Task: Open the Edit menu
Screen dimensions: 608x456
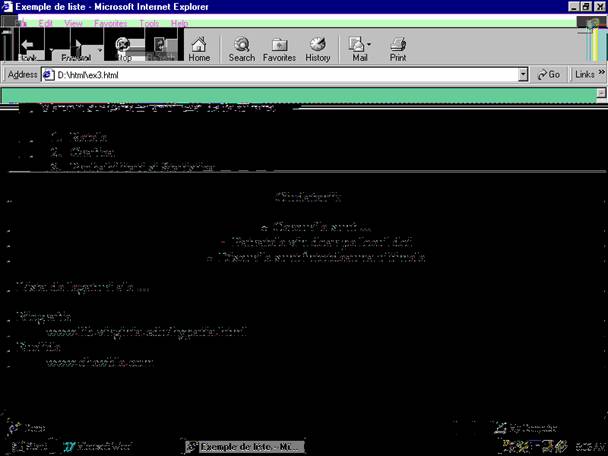Action: tap(45, 22)
